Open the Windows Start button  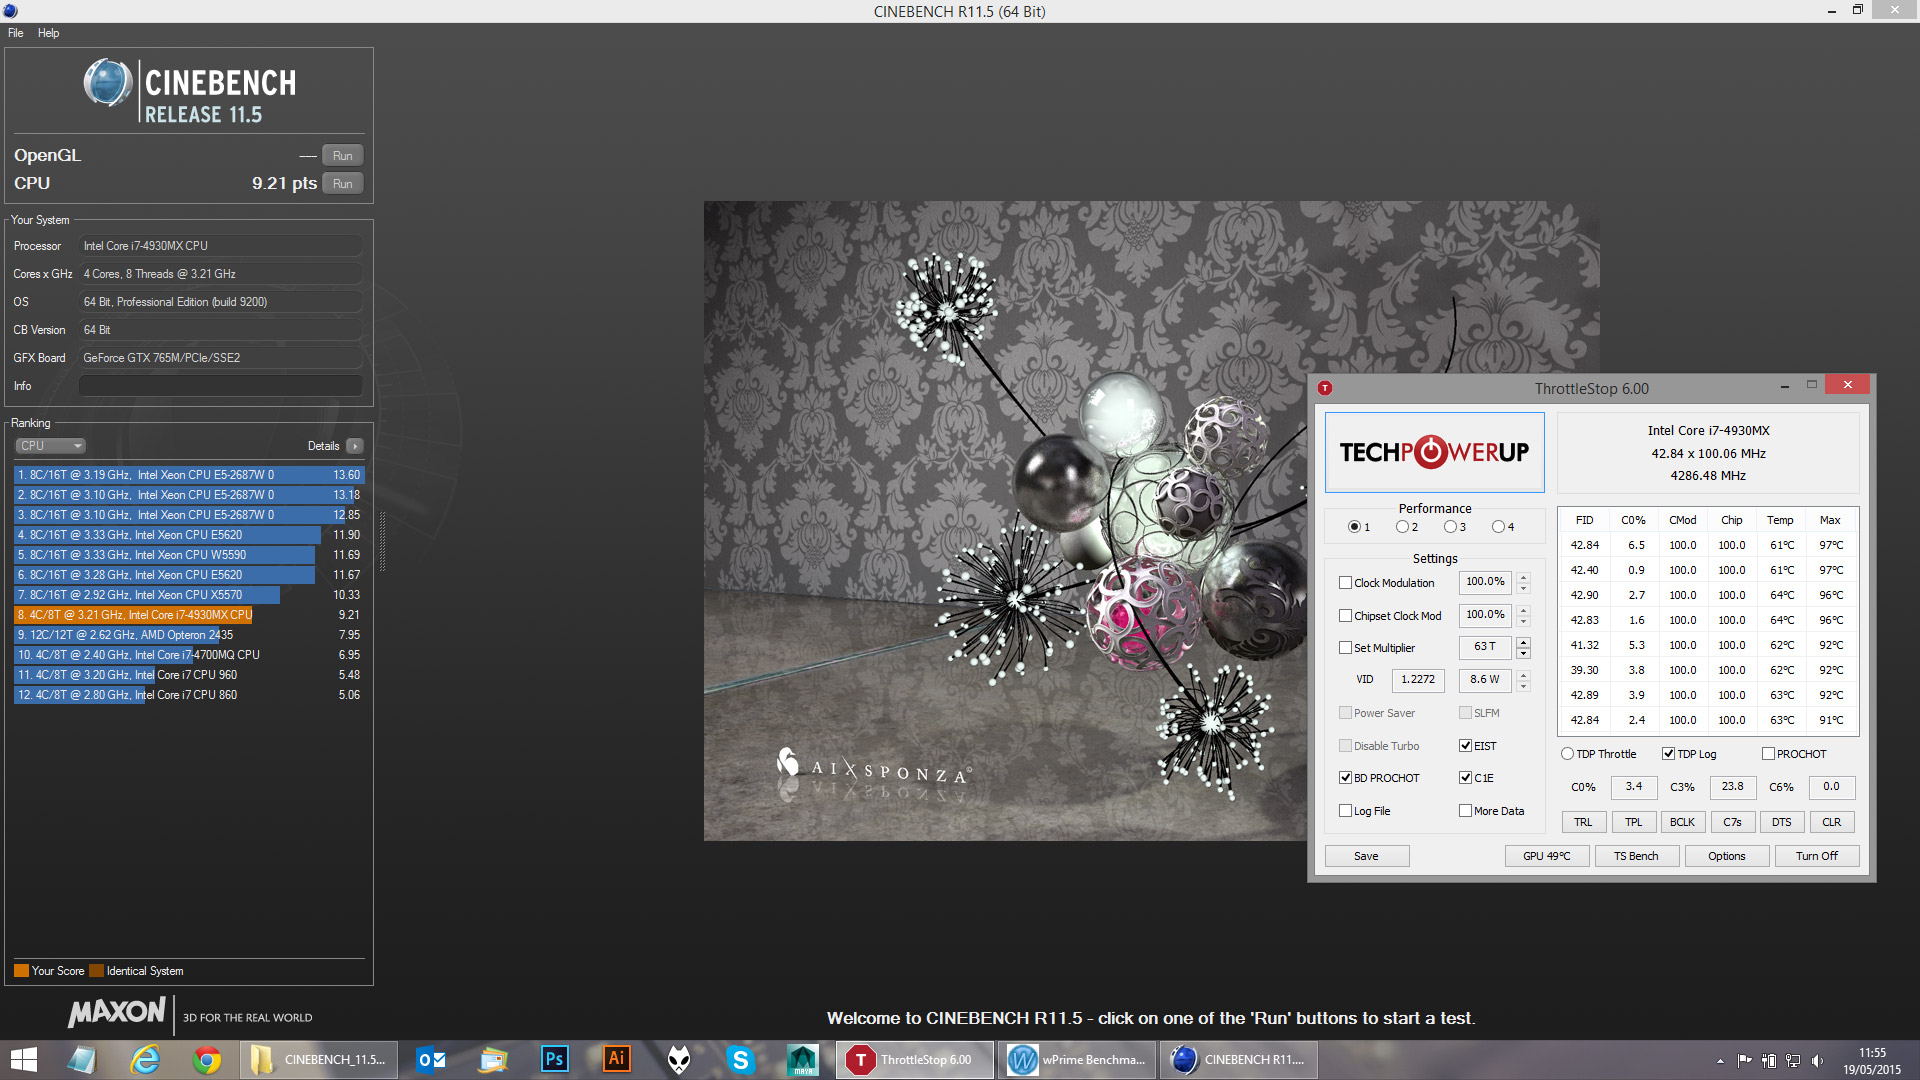24,1060
